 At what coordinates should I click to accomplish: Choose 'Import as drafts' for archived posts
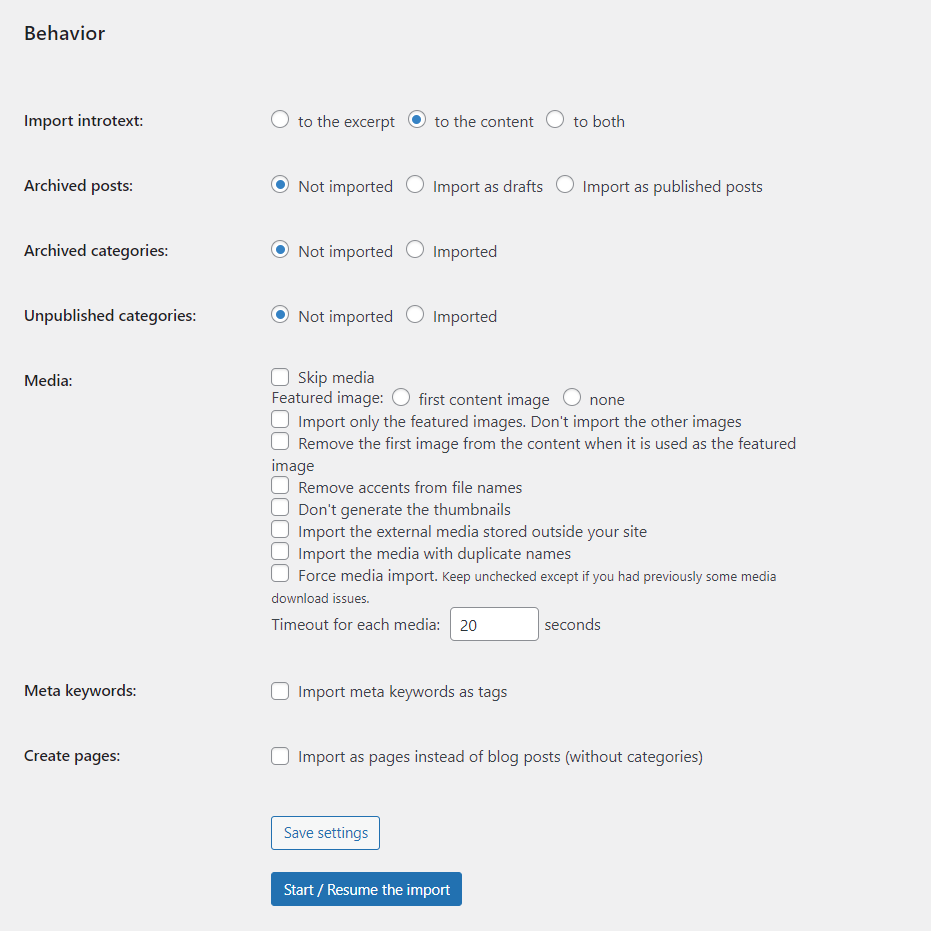point(415,185)
